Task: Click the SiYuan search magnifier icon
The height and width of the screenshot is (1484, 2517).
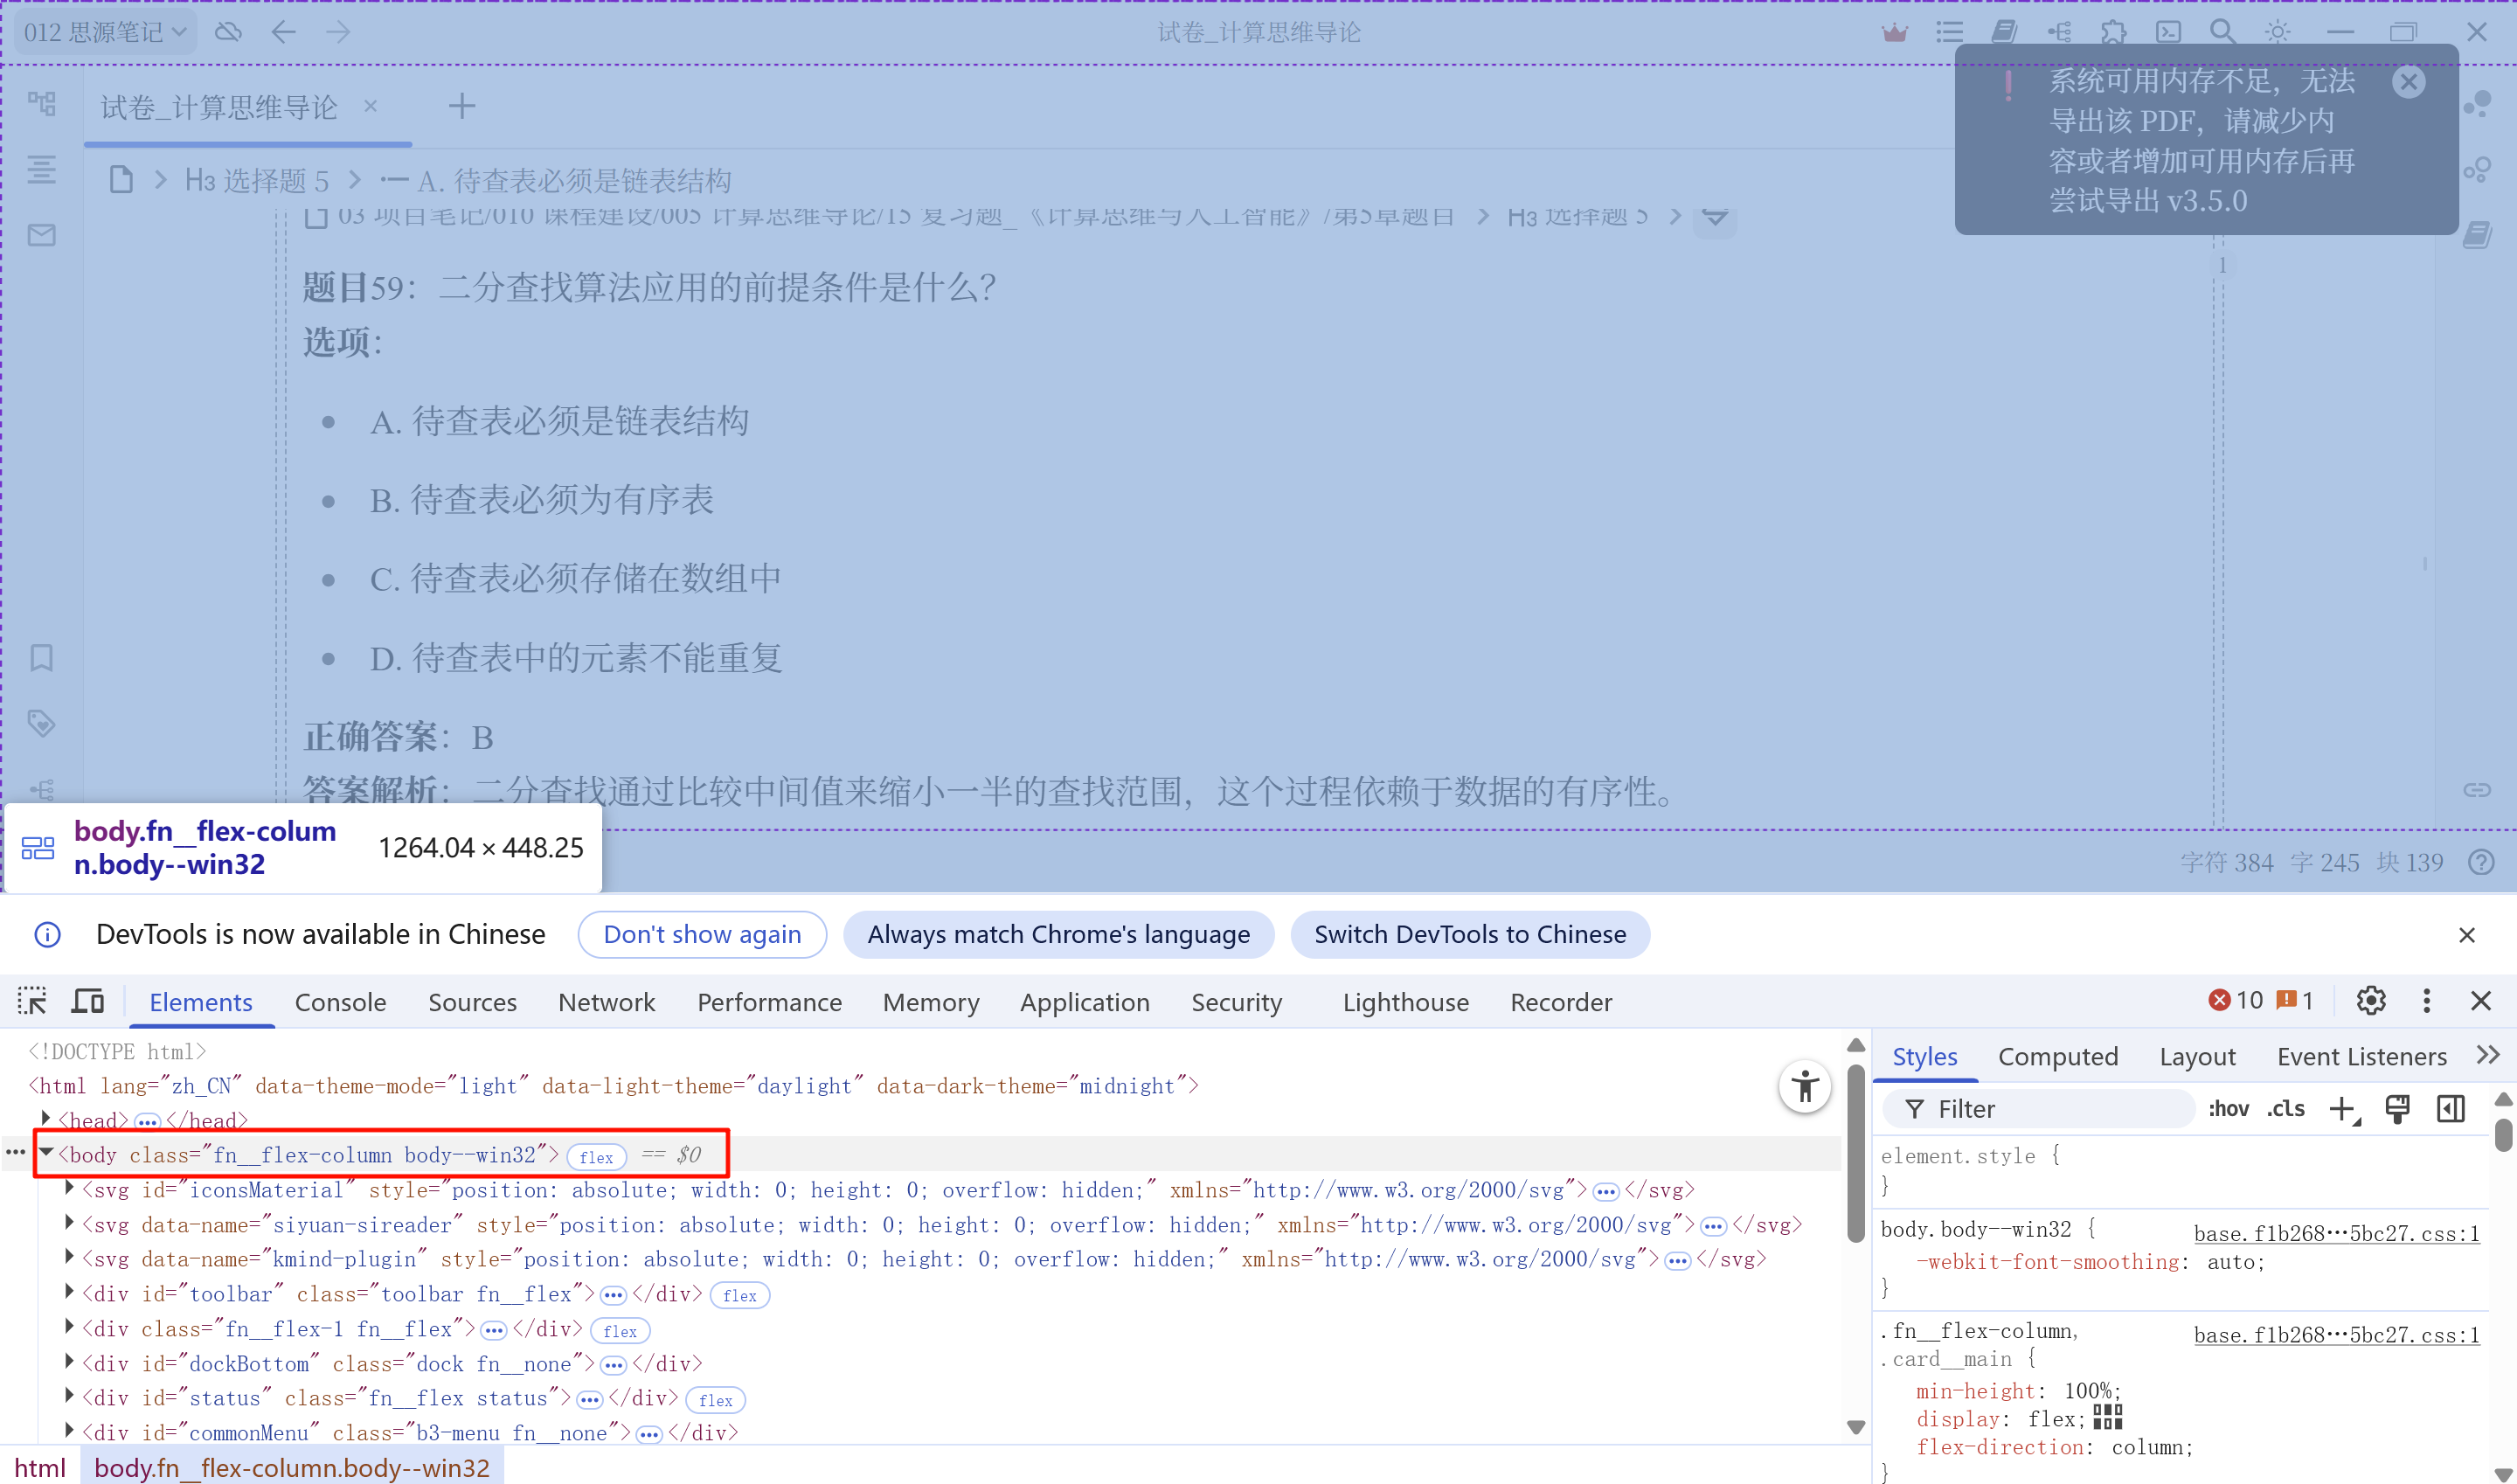Action: (x=2222, y=32)
